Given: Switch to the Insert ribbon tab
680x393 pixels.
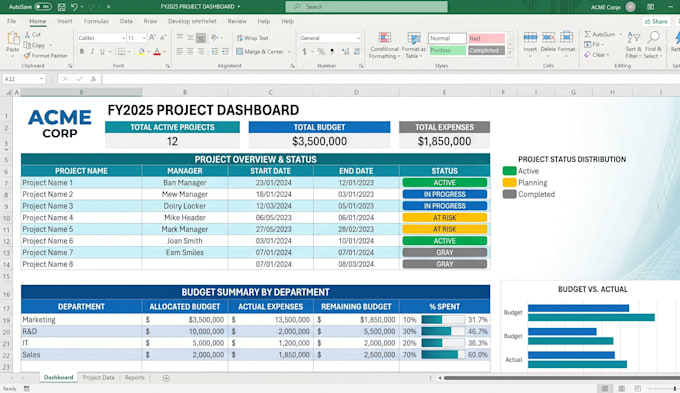Looking at the screenshot, I should tap(65, 21).
